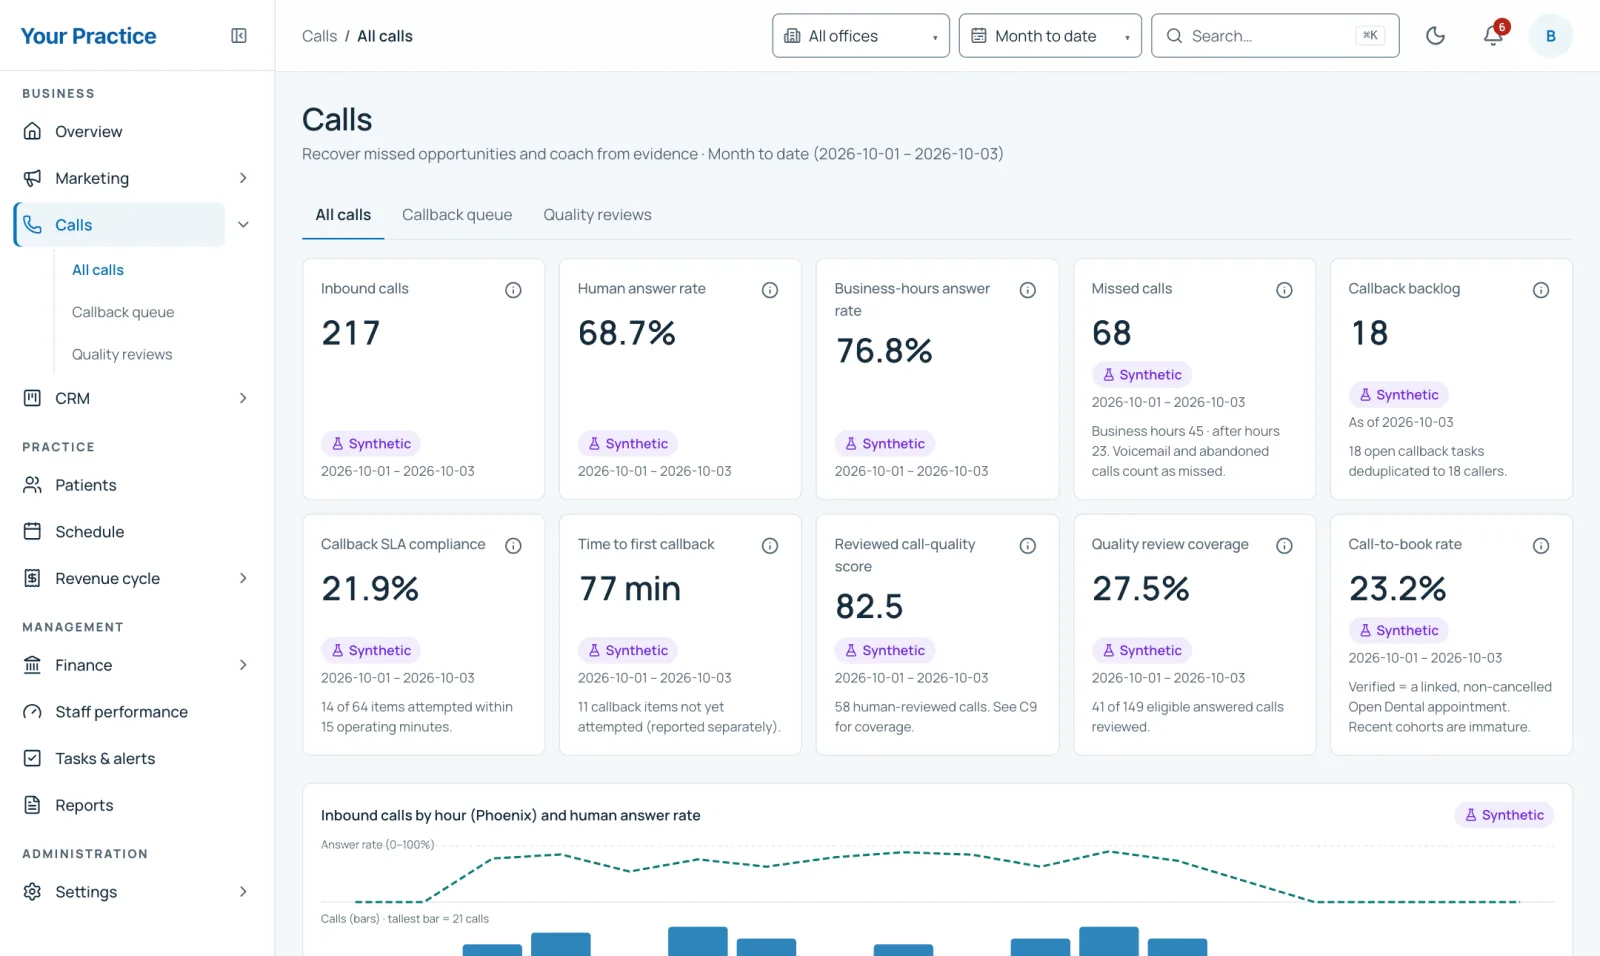Toggle dark mode moon icon
Viewport: 1600px width, 956px height.
pyautogui.click(x=1435, y=36)
